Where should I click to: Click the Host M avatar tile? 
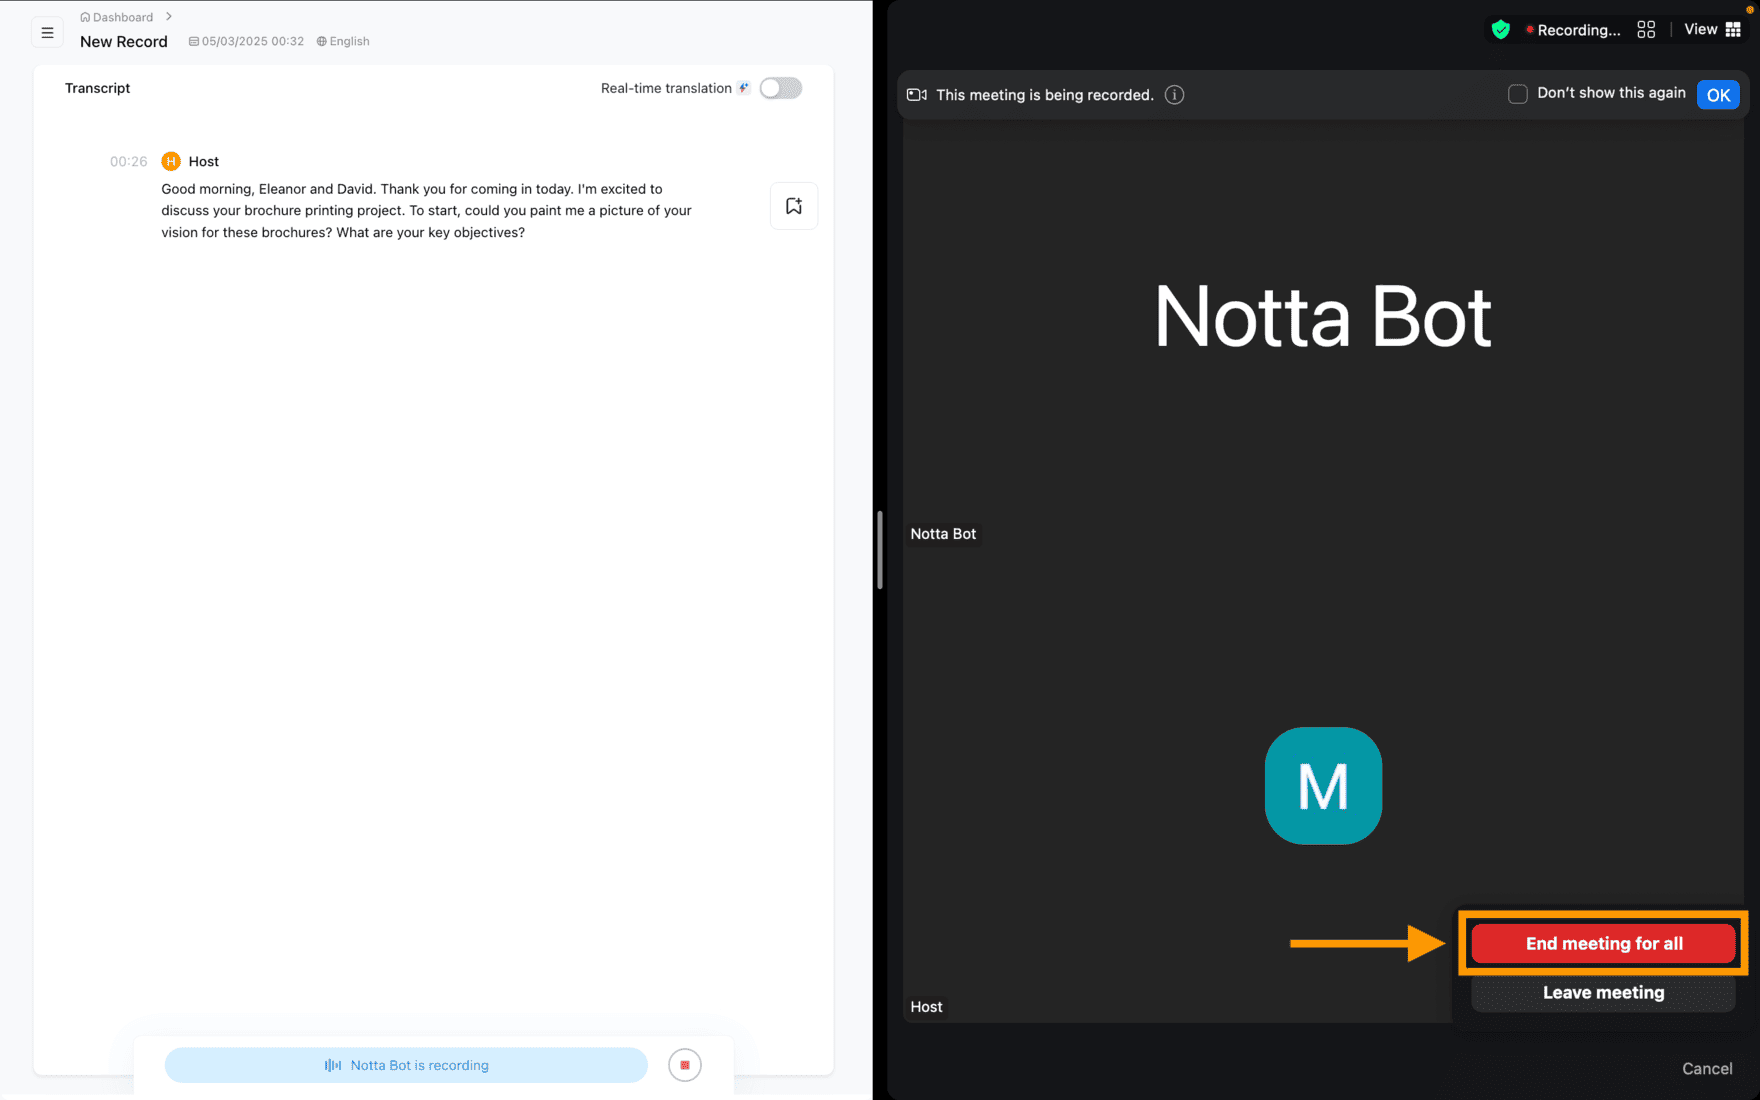[1323, 786]
